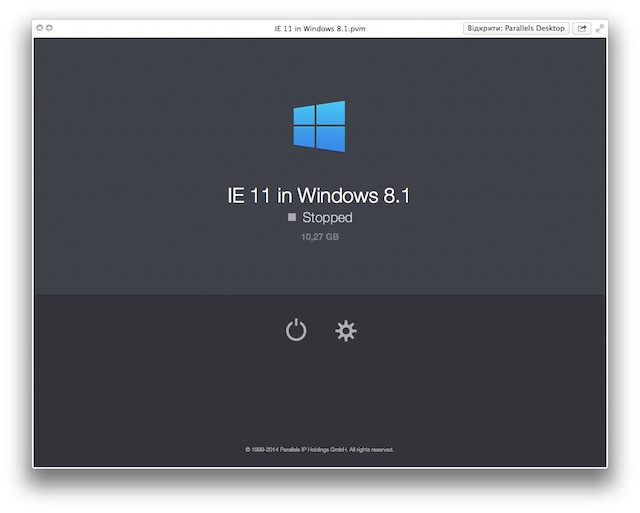The image size is (640, 513).
Task: Click the VM name IE 11 in Windows 8.1
Action: click(x=319, y=195)
